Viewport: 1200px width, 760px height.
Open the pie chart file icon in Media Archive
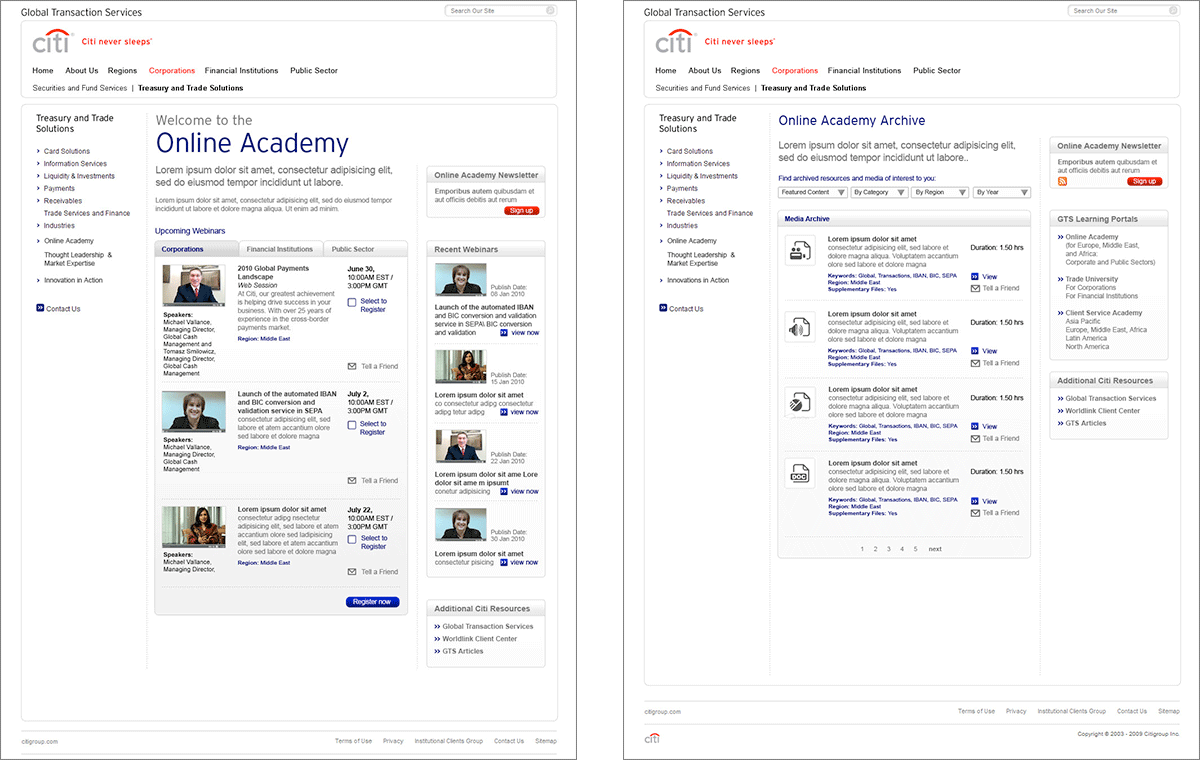point(799,402)
